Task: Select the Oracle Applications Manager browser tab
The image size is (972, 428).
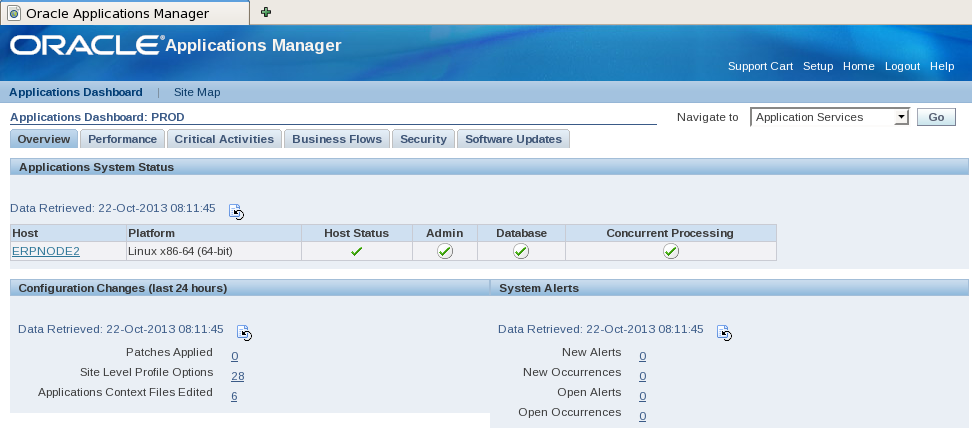Action: pyautogui.click(x=125, y=13)
